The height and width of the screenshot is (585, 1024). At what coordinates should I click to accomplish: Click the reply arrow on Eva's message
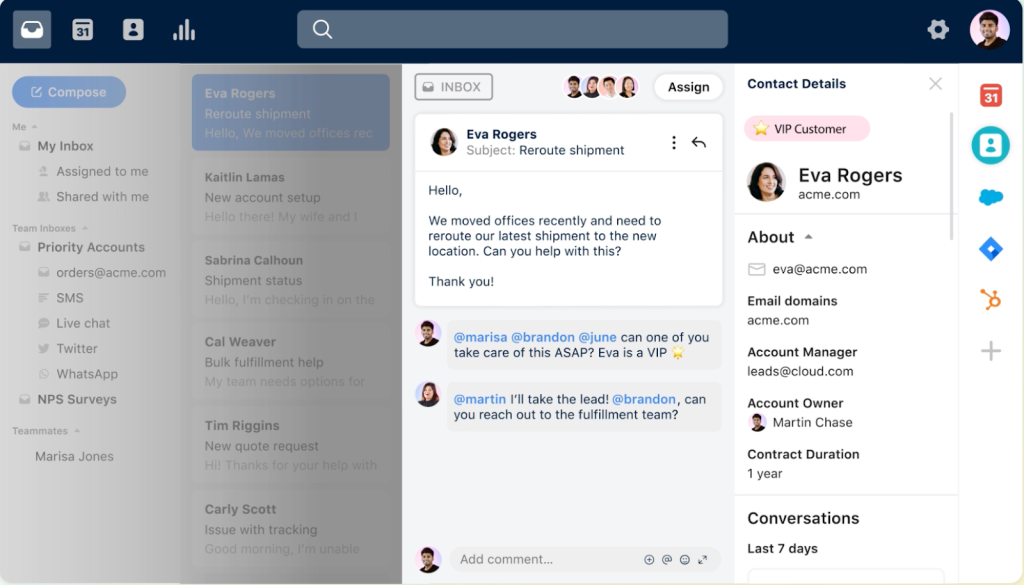[x=699, y=143]
